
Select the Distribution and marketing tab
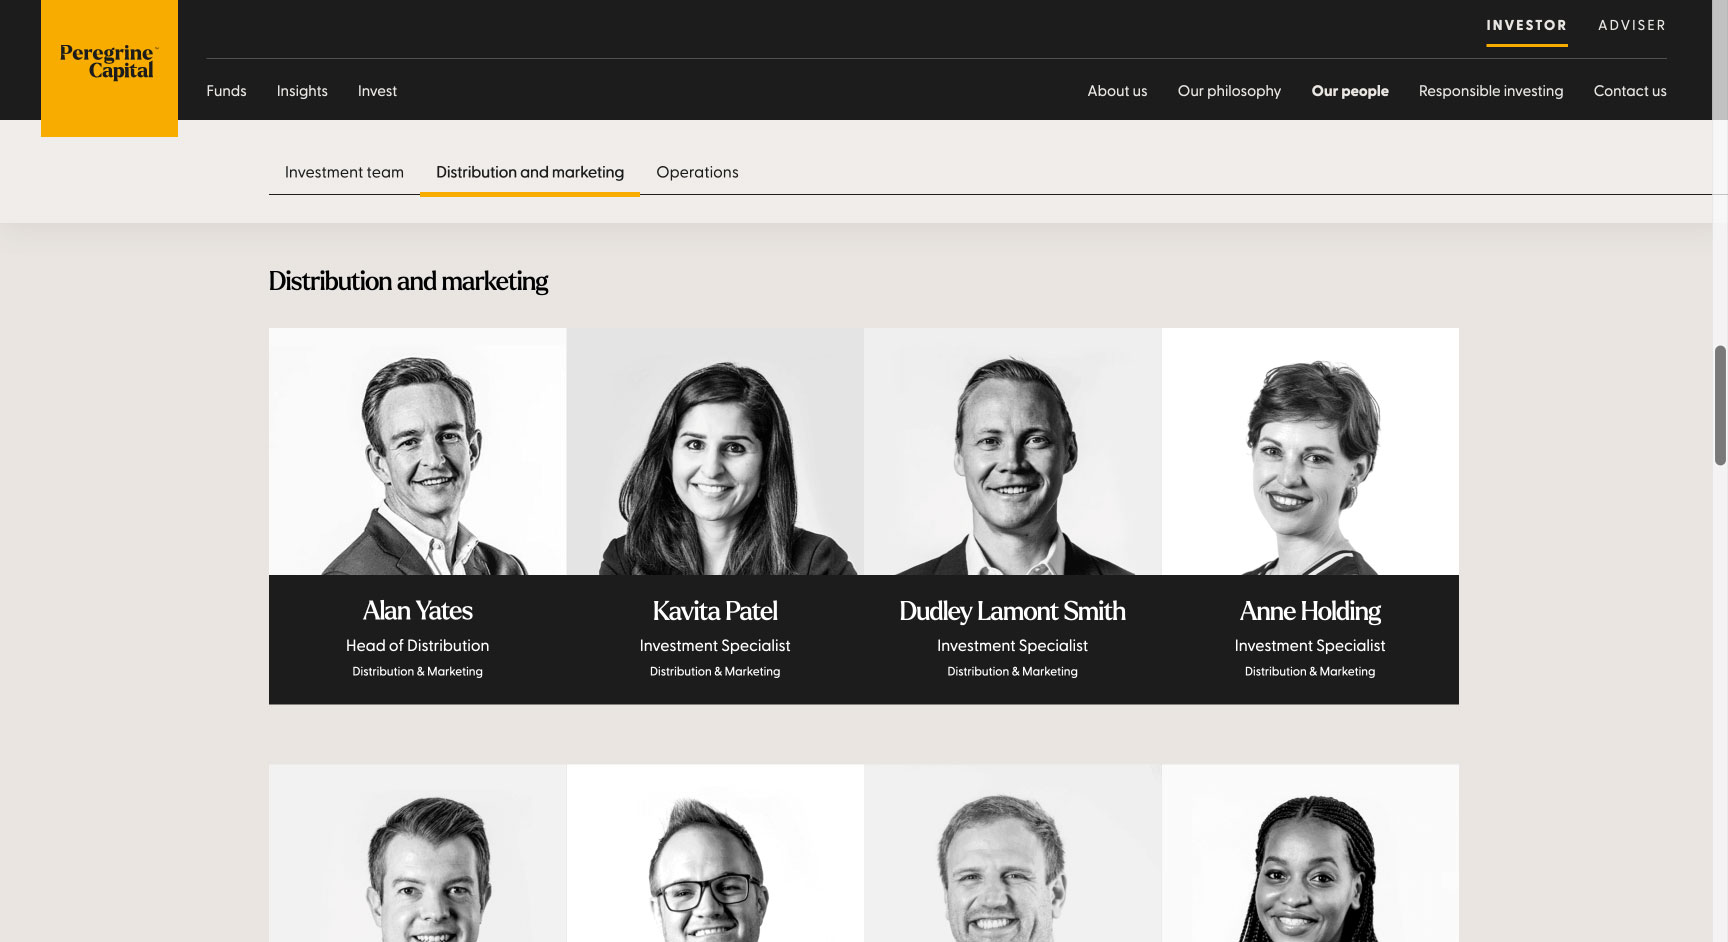530,172
